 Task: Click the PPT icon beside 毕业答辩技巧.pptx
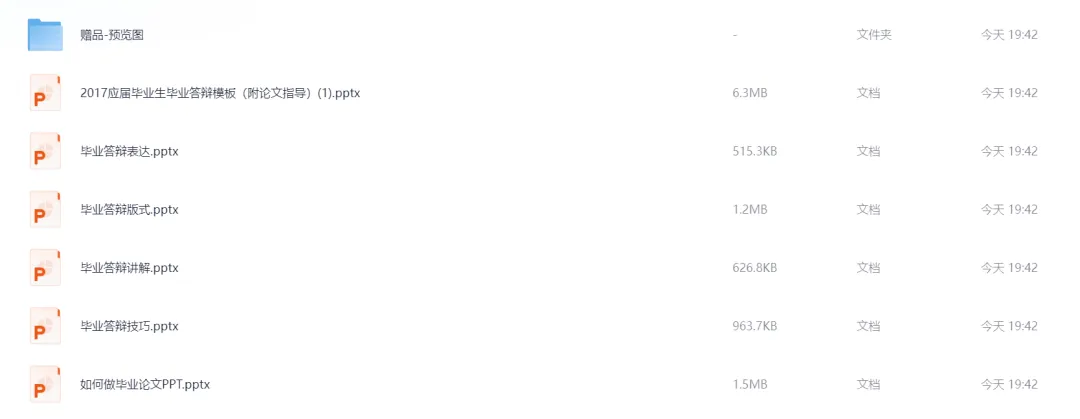[x=45, y=325]
